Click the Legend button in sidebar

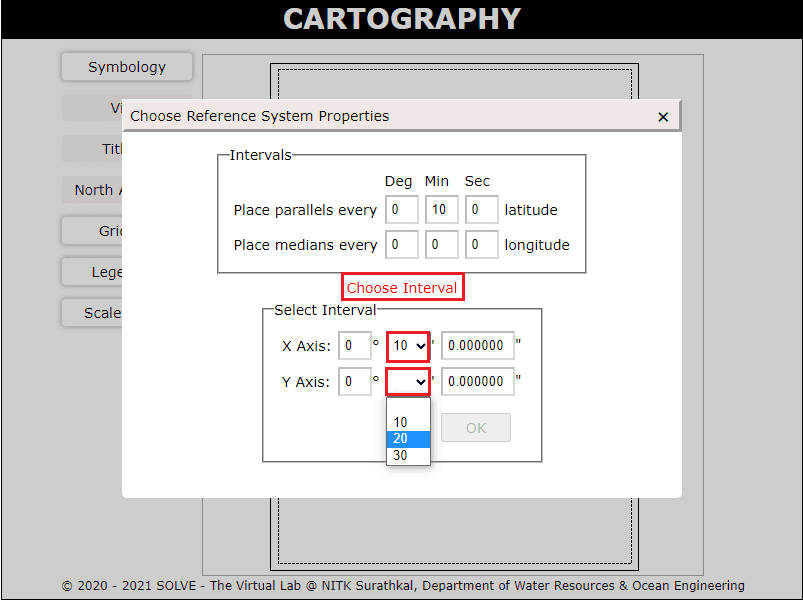point(92,272)
